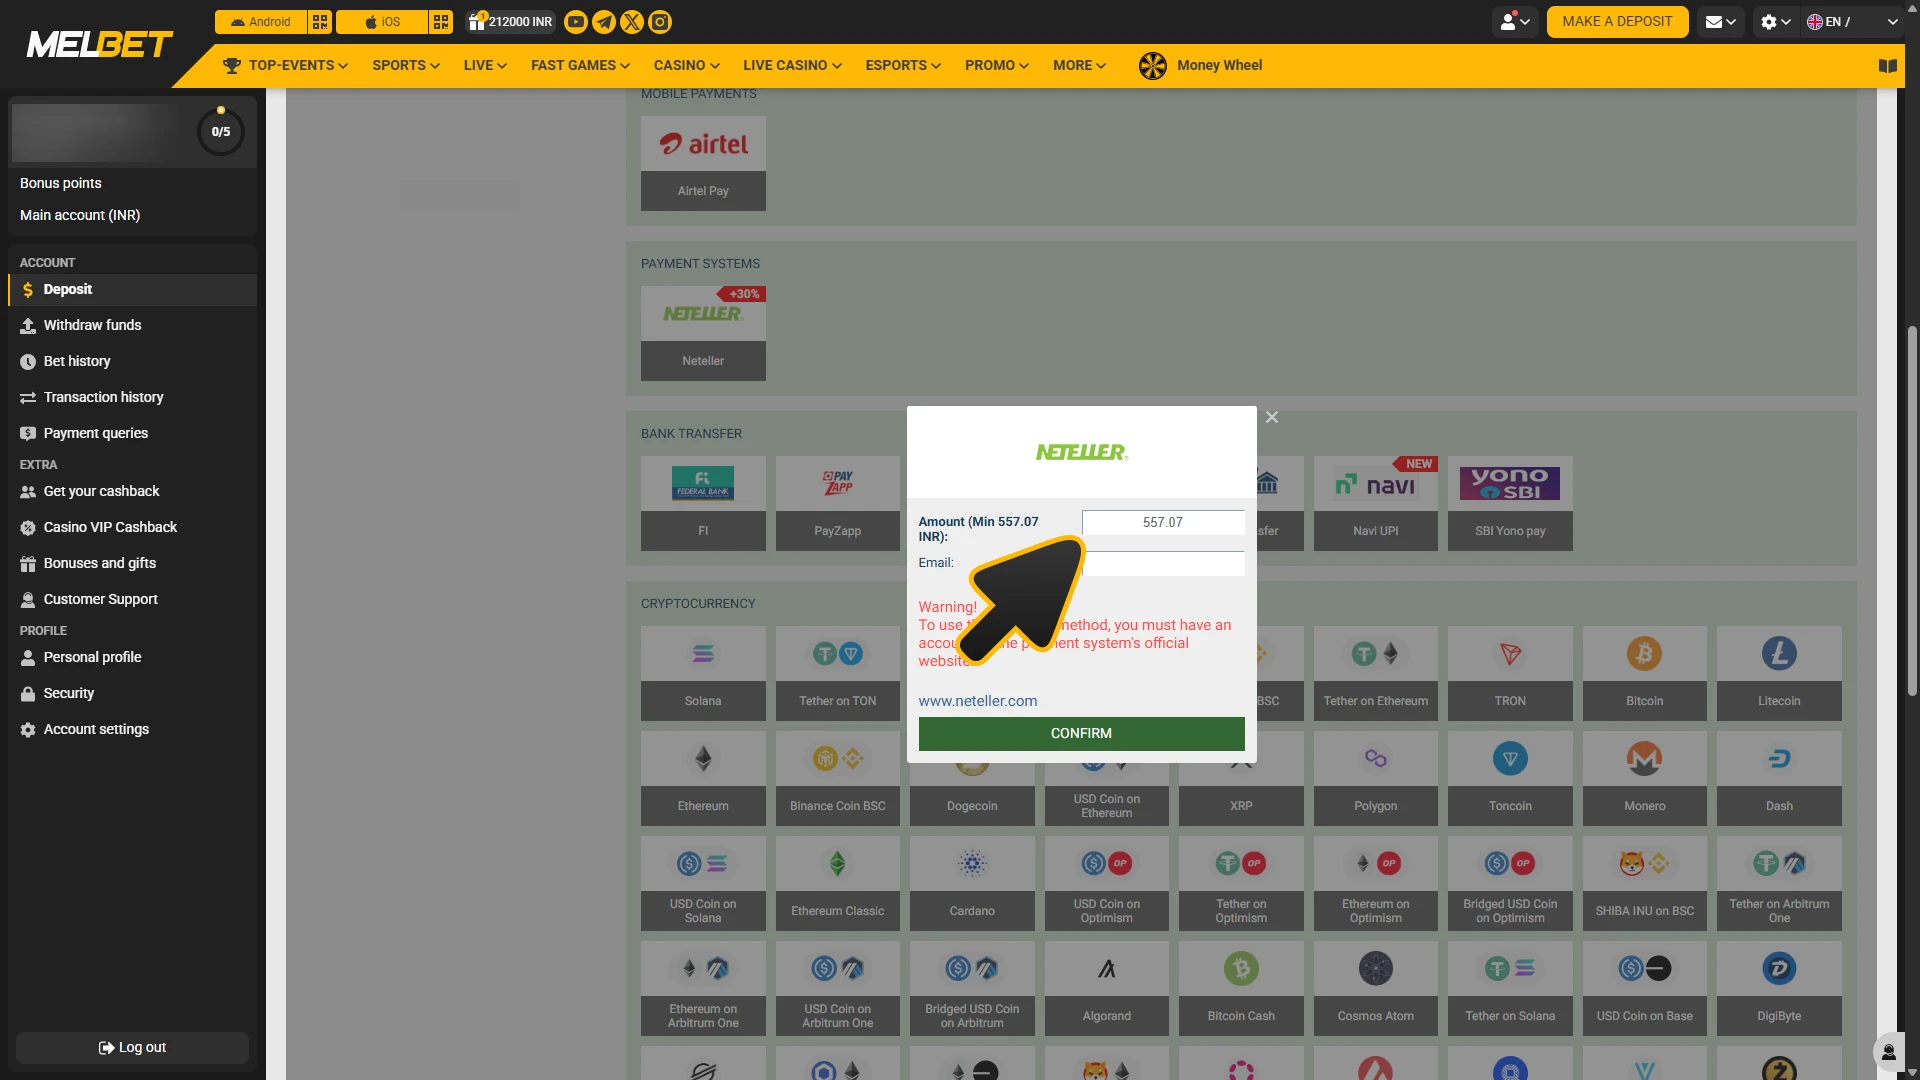Image resolution: width=1920 pixels, height=1080 pixels.
Task: Expand LIVE CASINO menu
Action: [792, 66]
